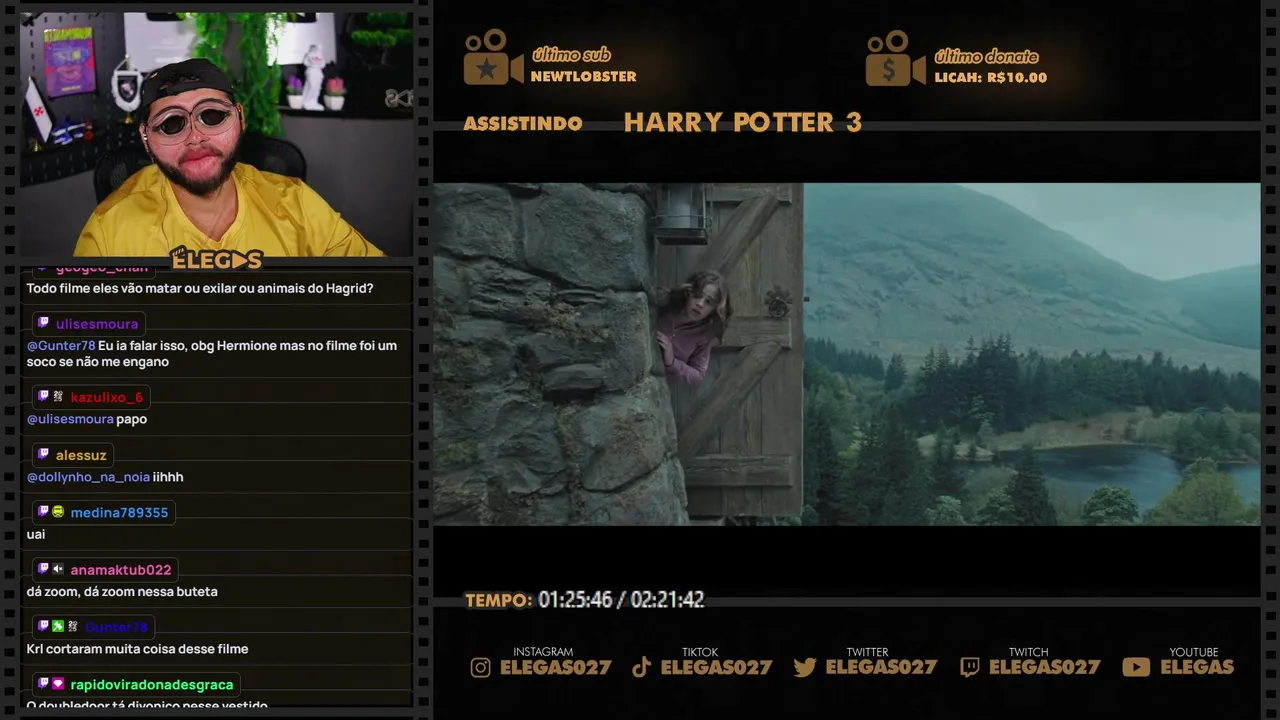Click the ASSISTINDO label
Screen dimensions: 1280x720
(x=523, y=124)
